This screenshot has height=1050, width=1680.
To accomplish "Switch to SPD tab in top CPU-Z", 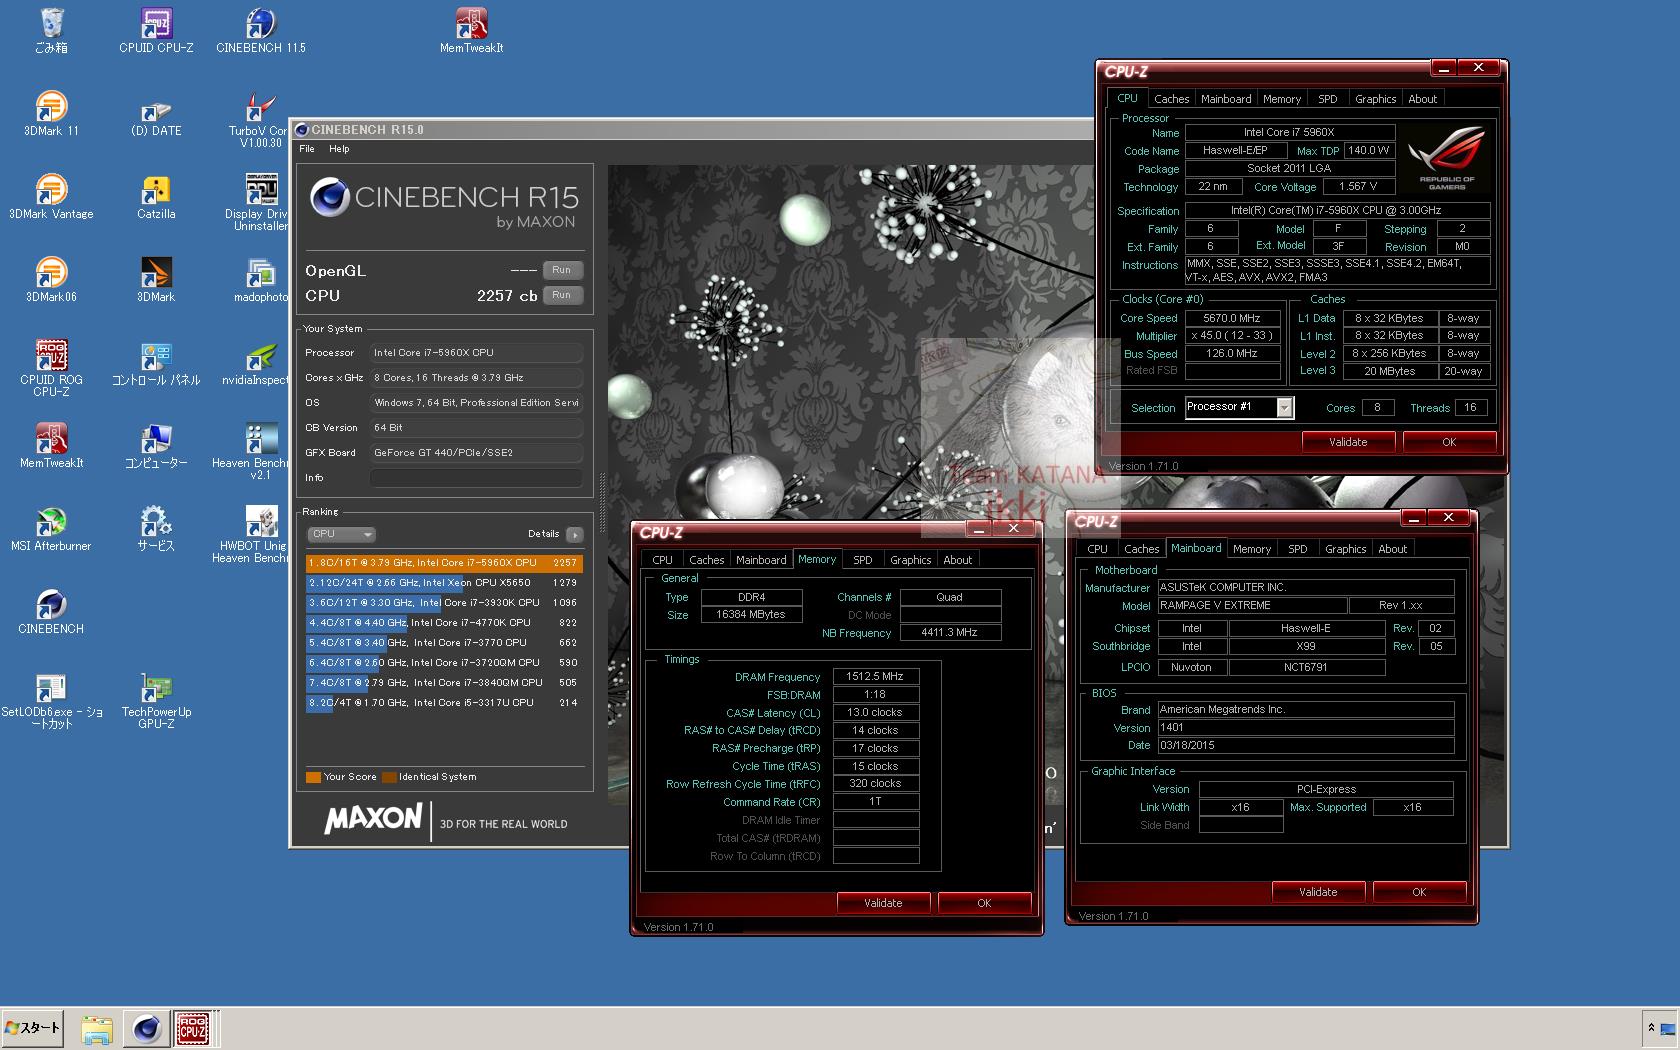I will [1327, 99].
